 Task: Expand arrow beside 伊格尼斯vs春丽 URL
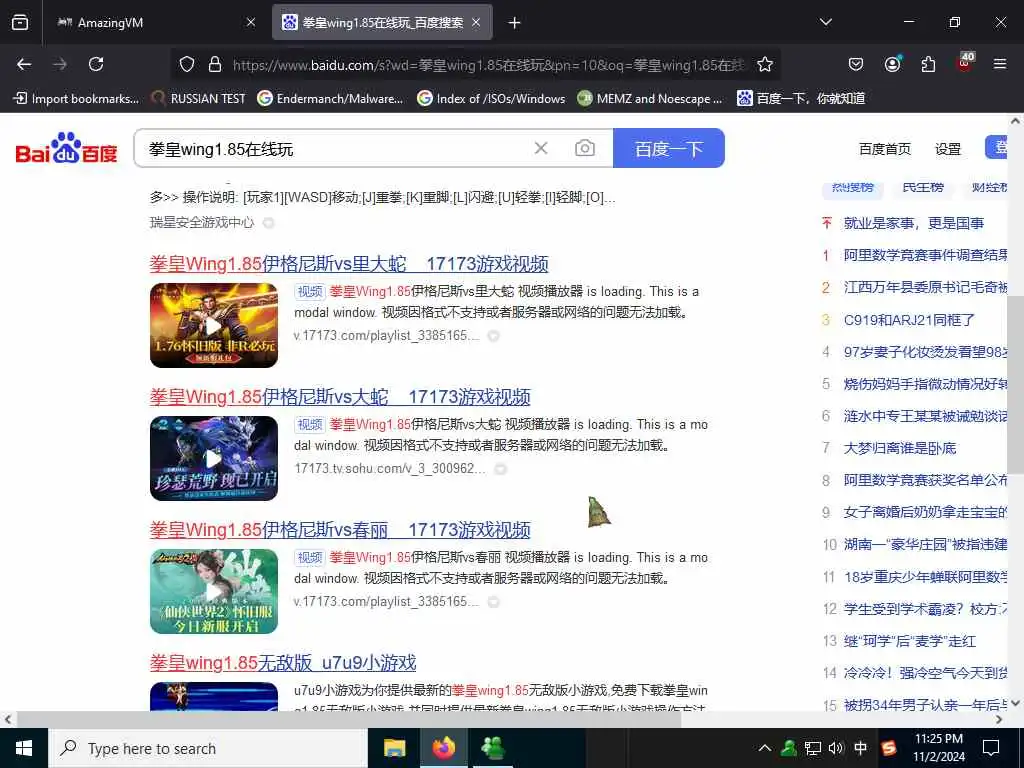click(x=494, y=601)
